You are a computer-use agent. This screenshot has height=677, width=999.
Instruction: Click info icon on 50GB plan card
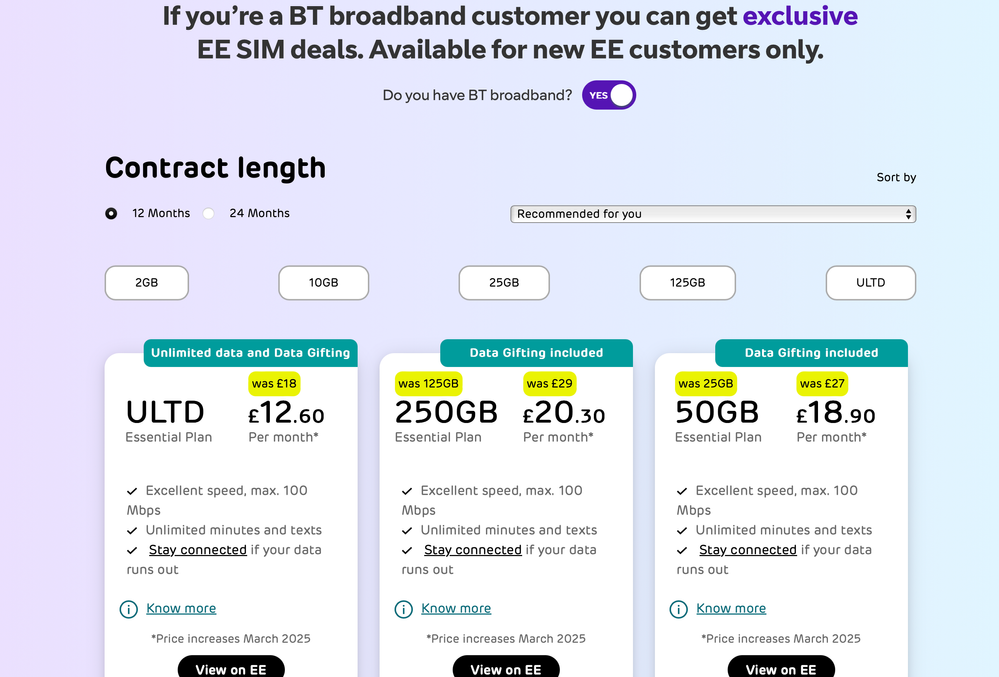pos(679,609)
